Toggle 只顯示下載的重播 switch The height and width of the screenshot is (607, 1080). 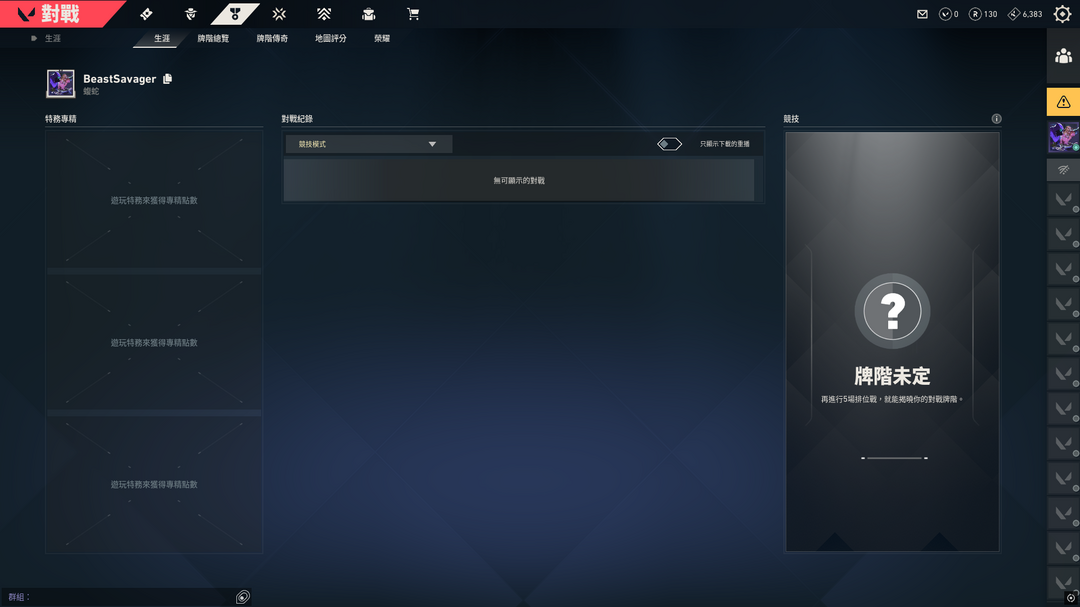(x=669, y=144)
